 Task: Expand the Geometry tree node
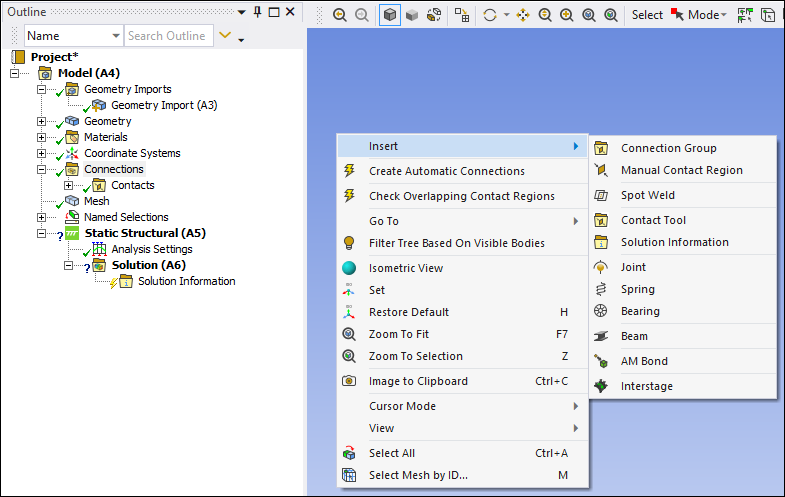[42, 121]
